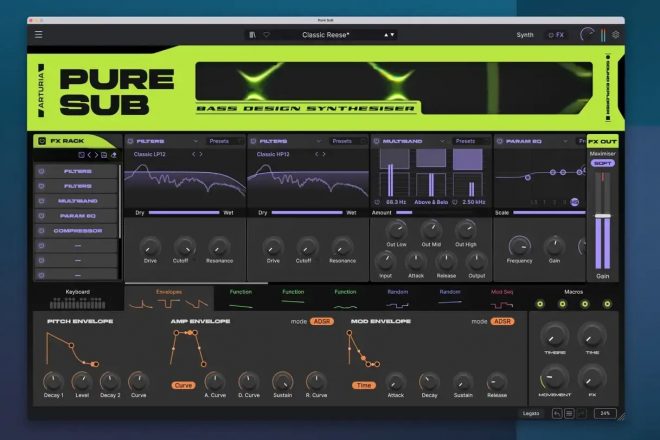Open the first Function tab
Image resolution: width=660 pixels, height=440 pixels.
[x=241, y=298]
